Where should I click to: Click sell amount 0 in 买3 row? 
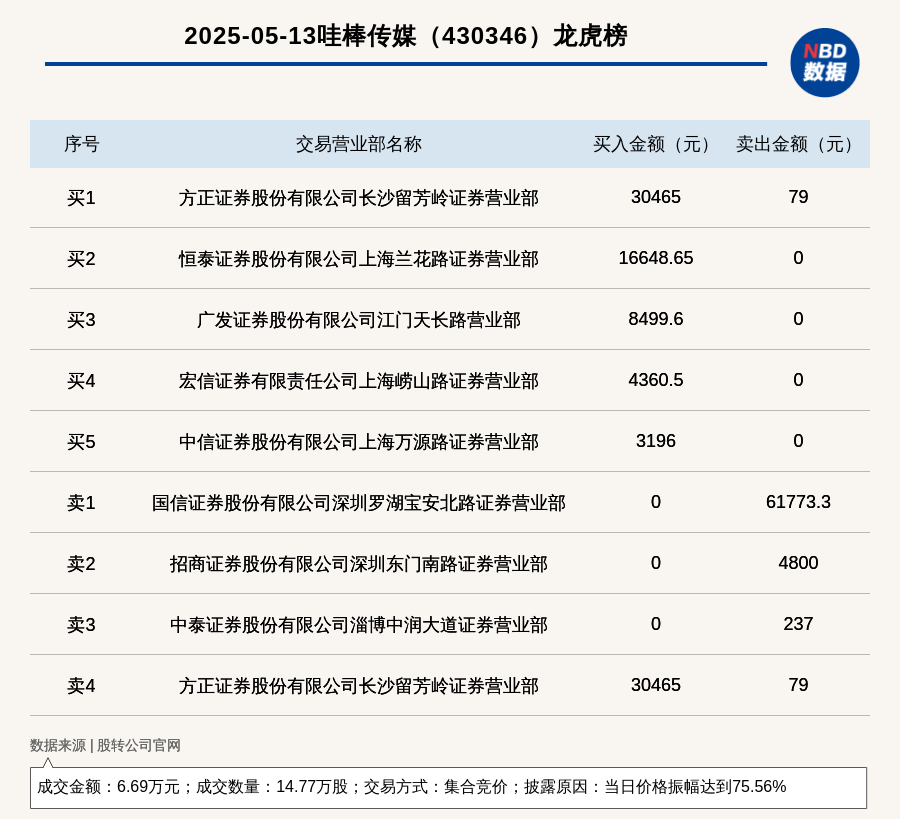point(798,319)
